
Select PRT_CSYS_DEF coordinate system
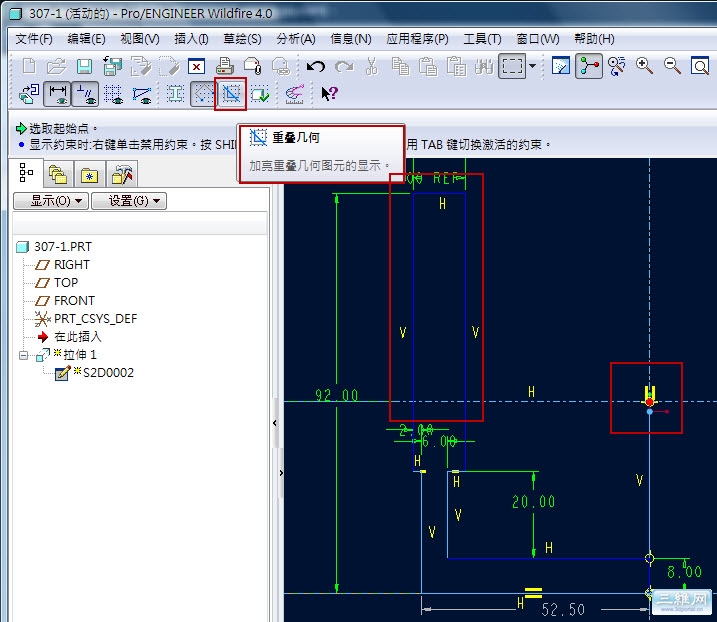pos(86,319)
